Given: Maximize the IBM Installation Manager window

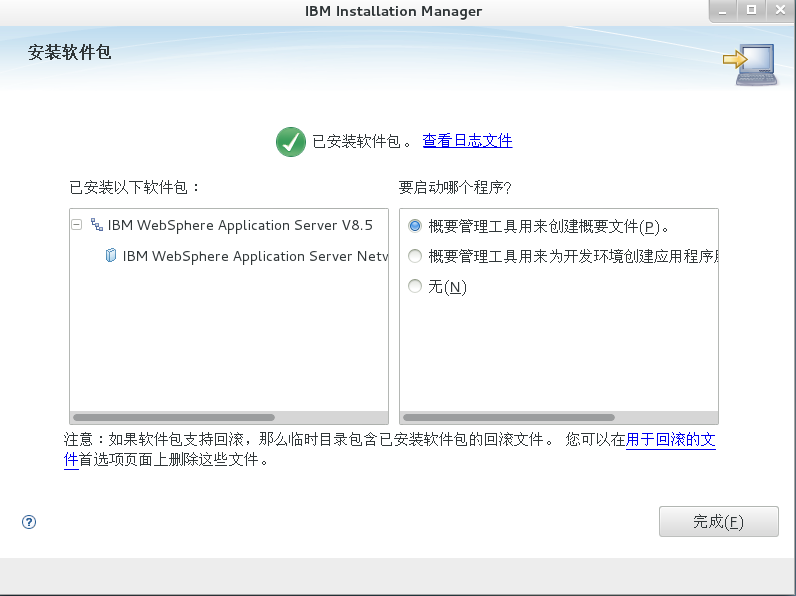Looking at the screenshot, I should [751, 10].
